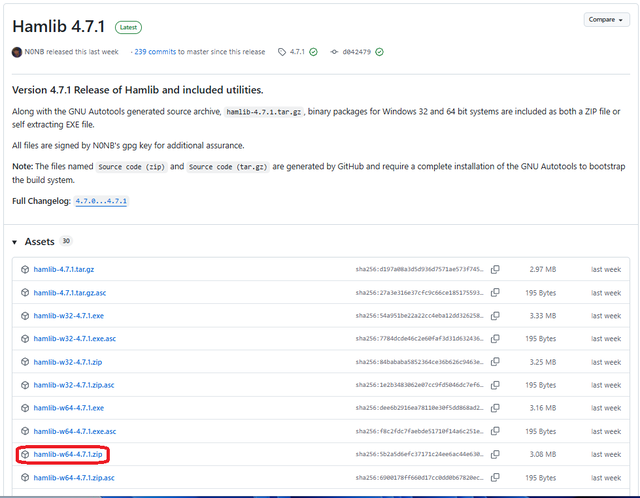Collapse the Assets section triangle

pos(15,242)
